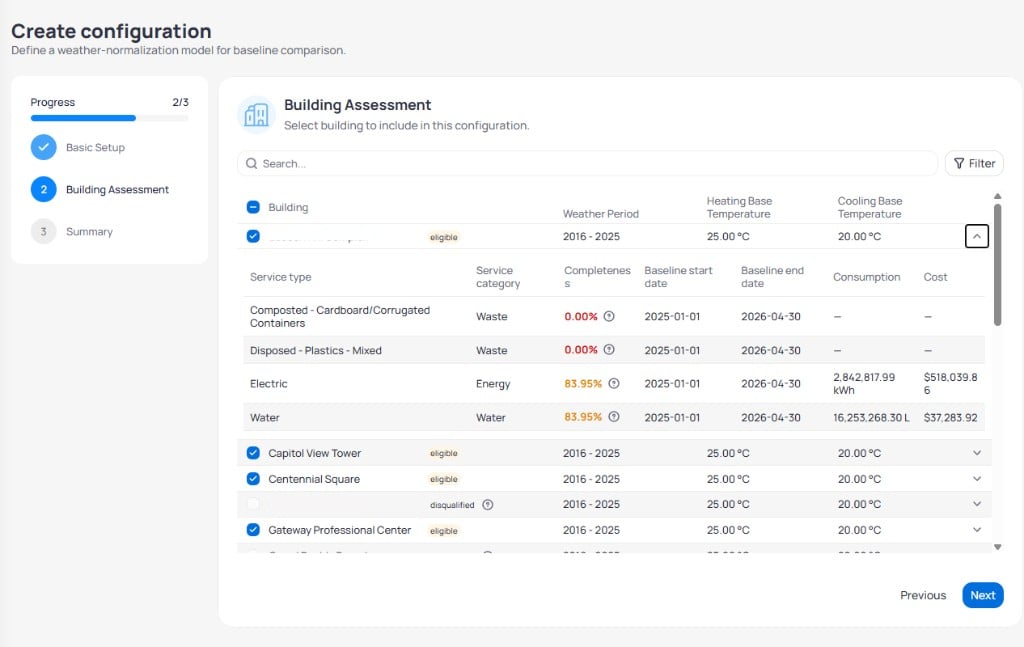Click the search magnifier icon
The width and height of the screenshot is (1024, 647).
[x=251, y=163]
